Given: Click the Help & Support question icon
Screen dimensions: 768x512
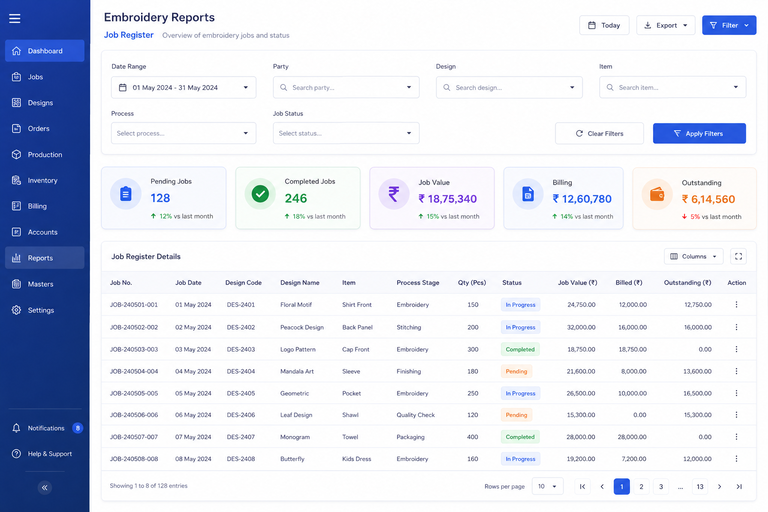Looking at the screenshot, I should pos(16,454).
